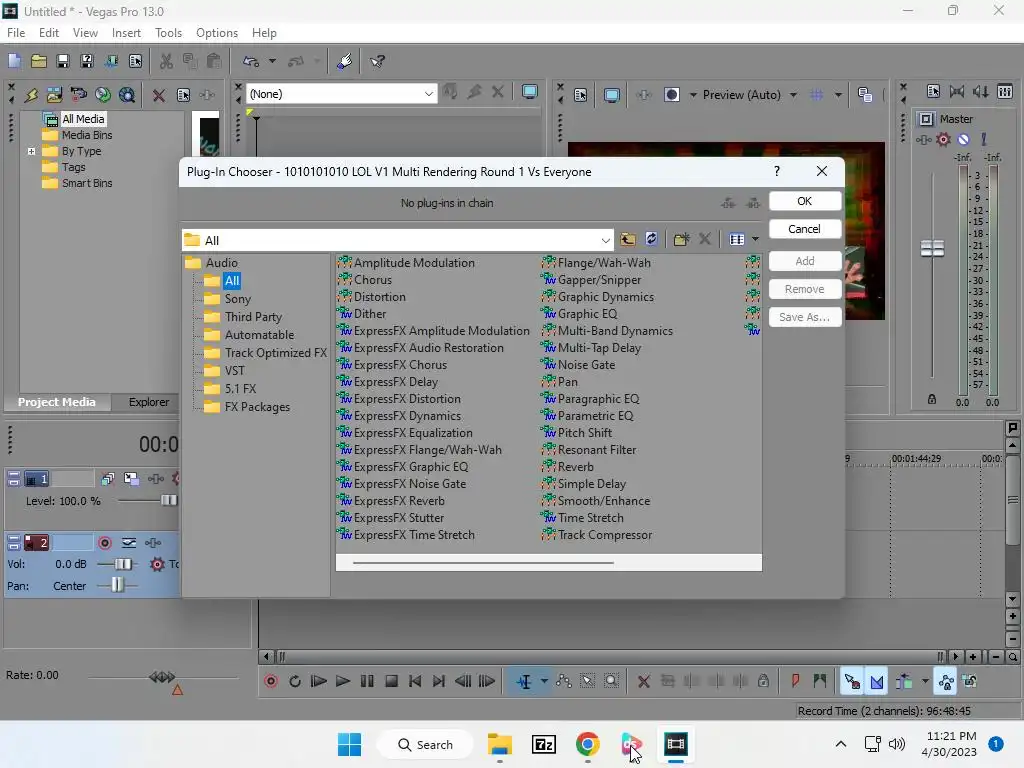Image resolution: width=1024 pixels, height=768 pixels.
Task: Click the Loop Playback icon
Action: click(x=295, y=681)
